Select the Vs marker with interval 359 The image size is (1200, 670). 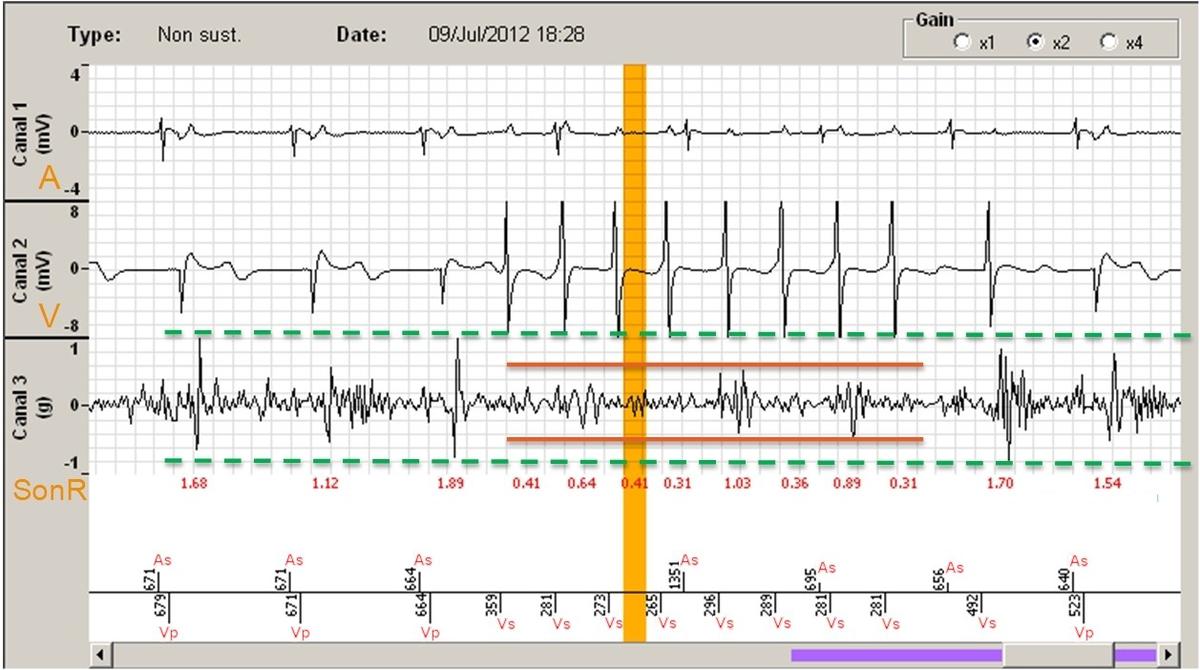pos(506,622)
